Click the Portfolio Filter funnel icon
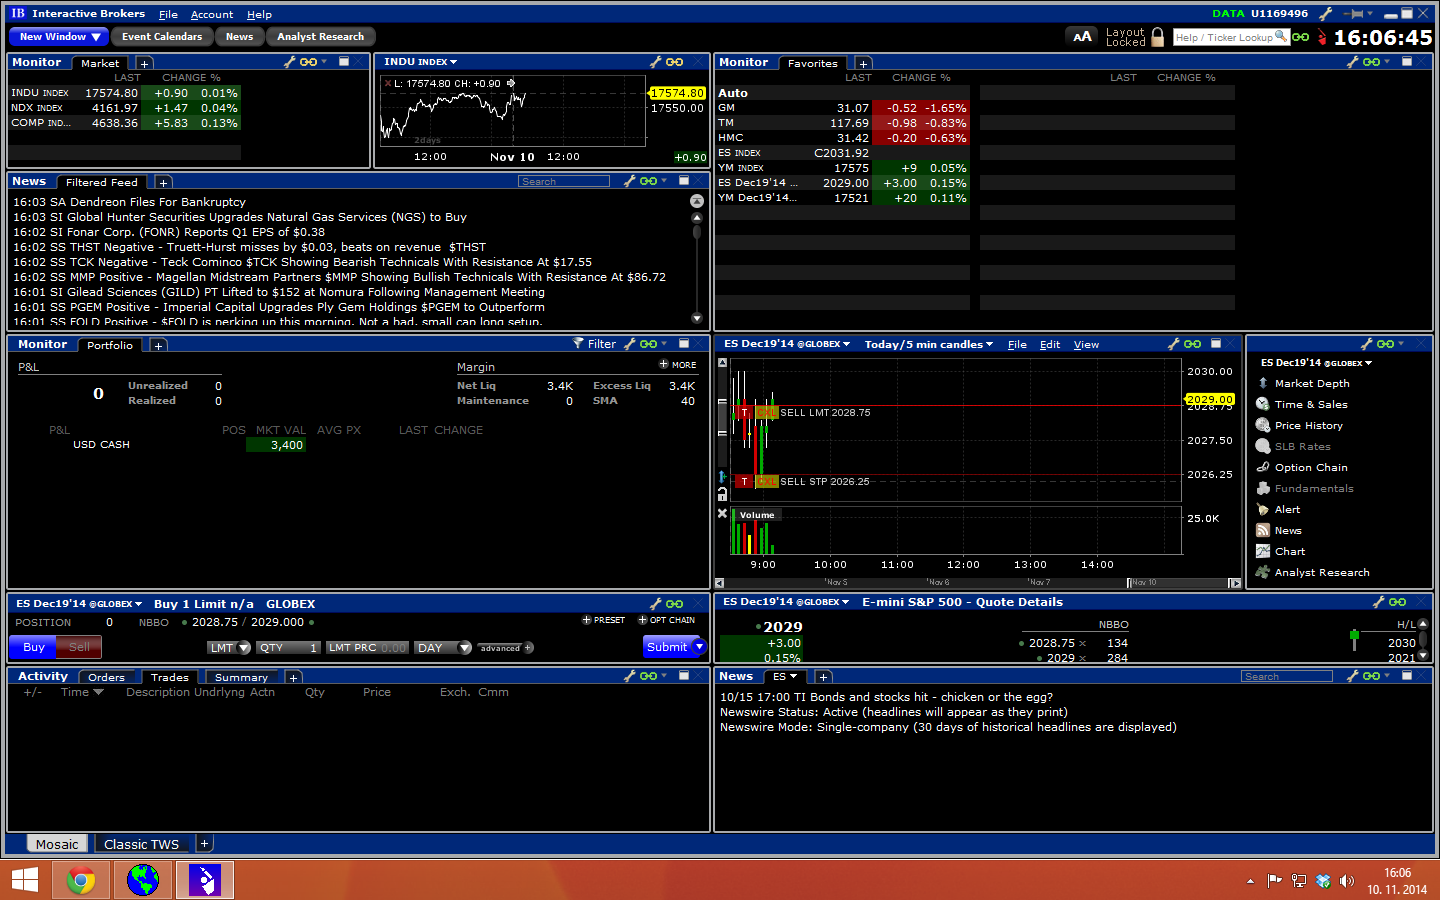This screenshot has width=1440, height=900. (x=578, y=343)
